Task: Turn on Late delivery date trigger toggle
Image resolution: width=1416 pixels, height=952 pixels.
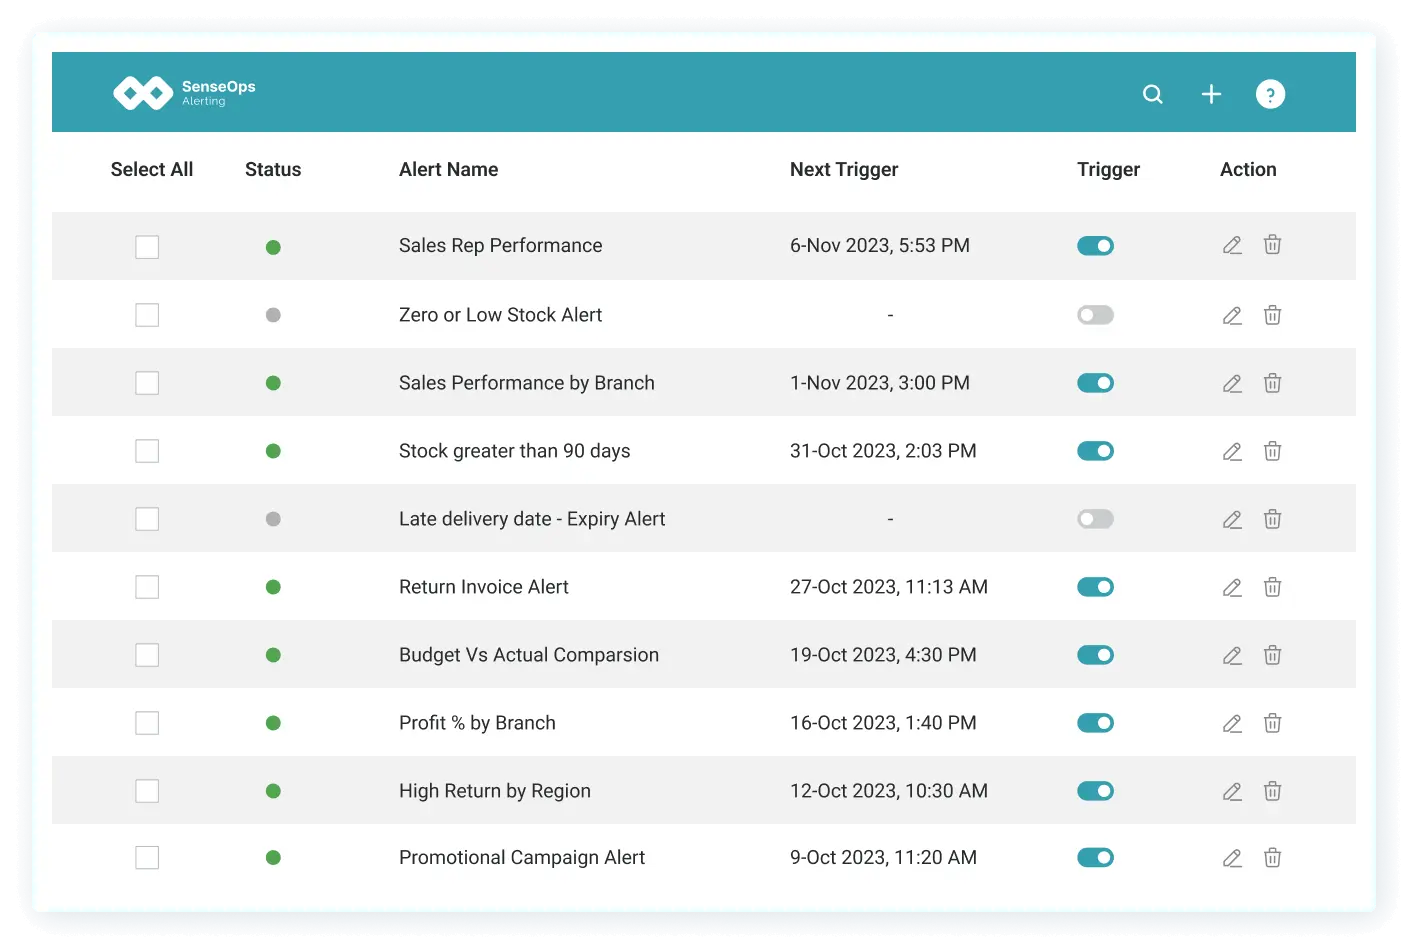Action: pyautogui.click(x=1095, y=519)
